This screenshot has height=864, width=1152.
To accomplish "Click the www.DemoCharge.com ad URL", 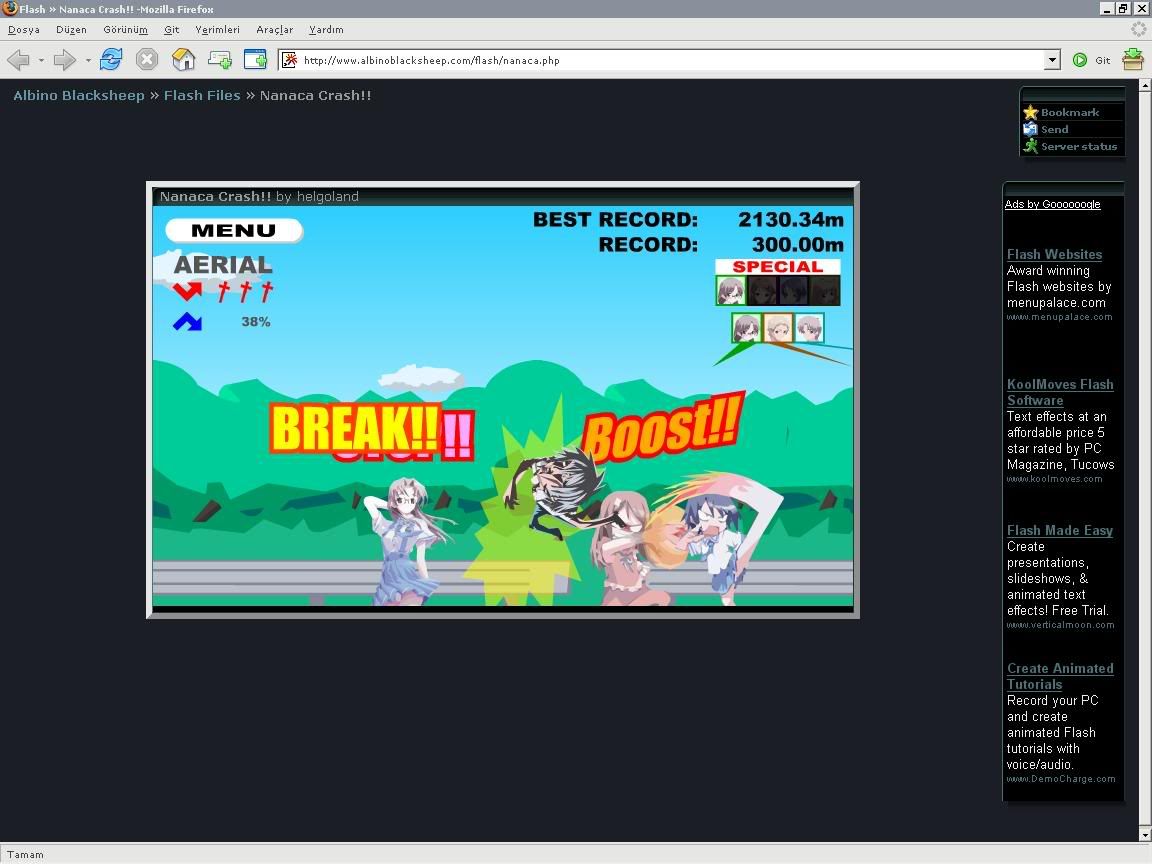I will tap(1061, 779).
